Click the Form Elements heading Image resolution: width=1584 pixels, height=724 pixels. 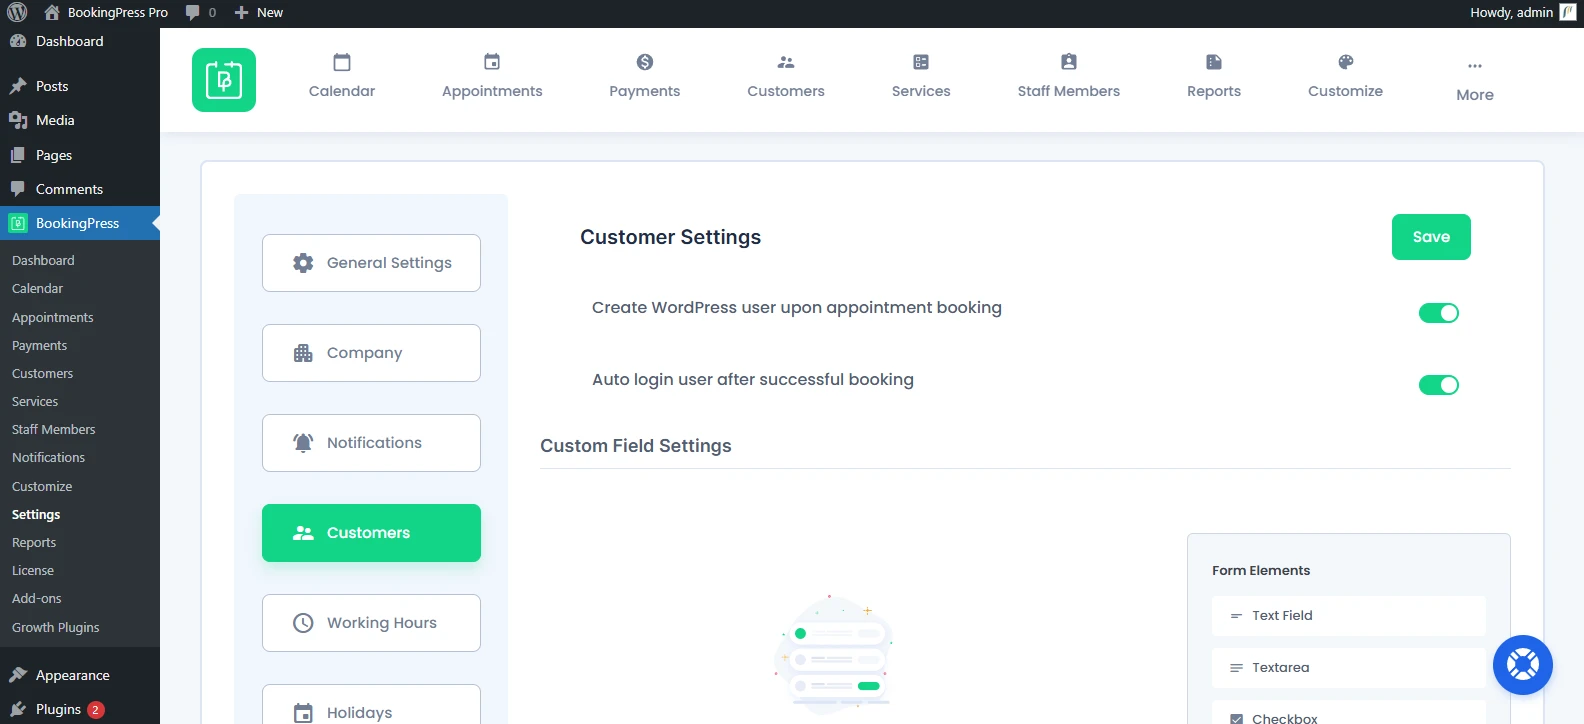[x=1261, y=570]
